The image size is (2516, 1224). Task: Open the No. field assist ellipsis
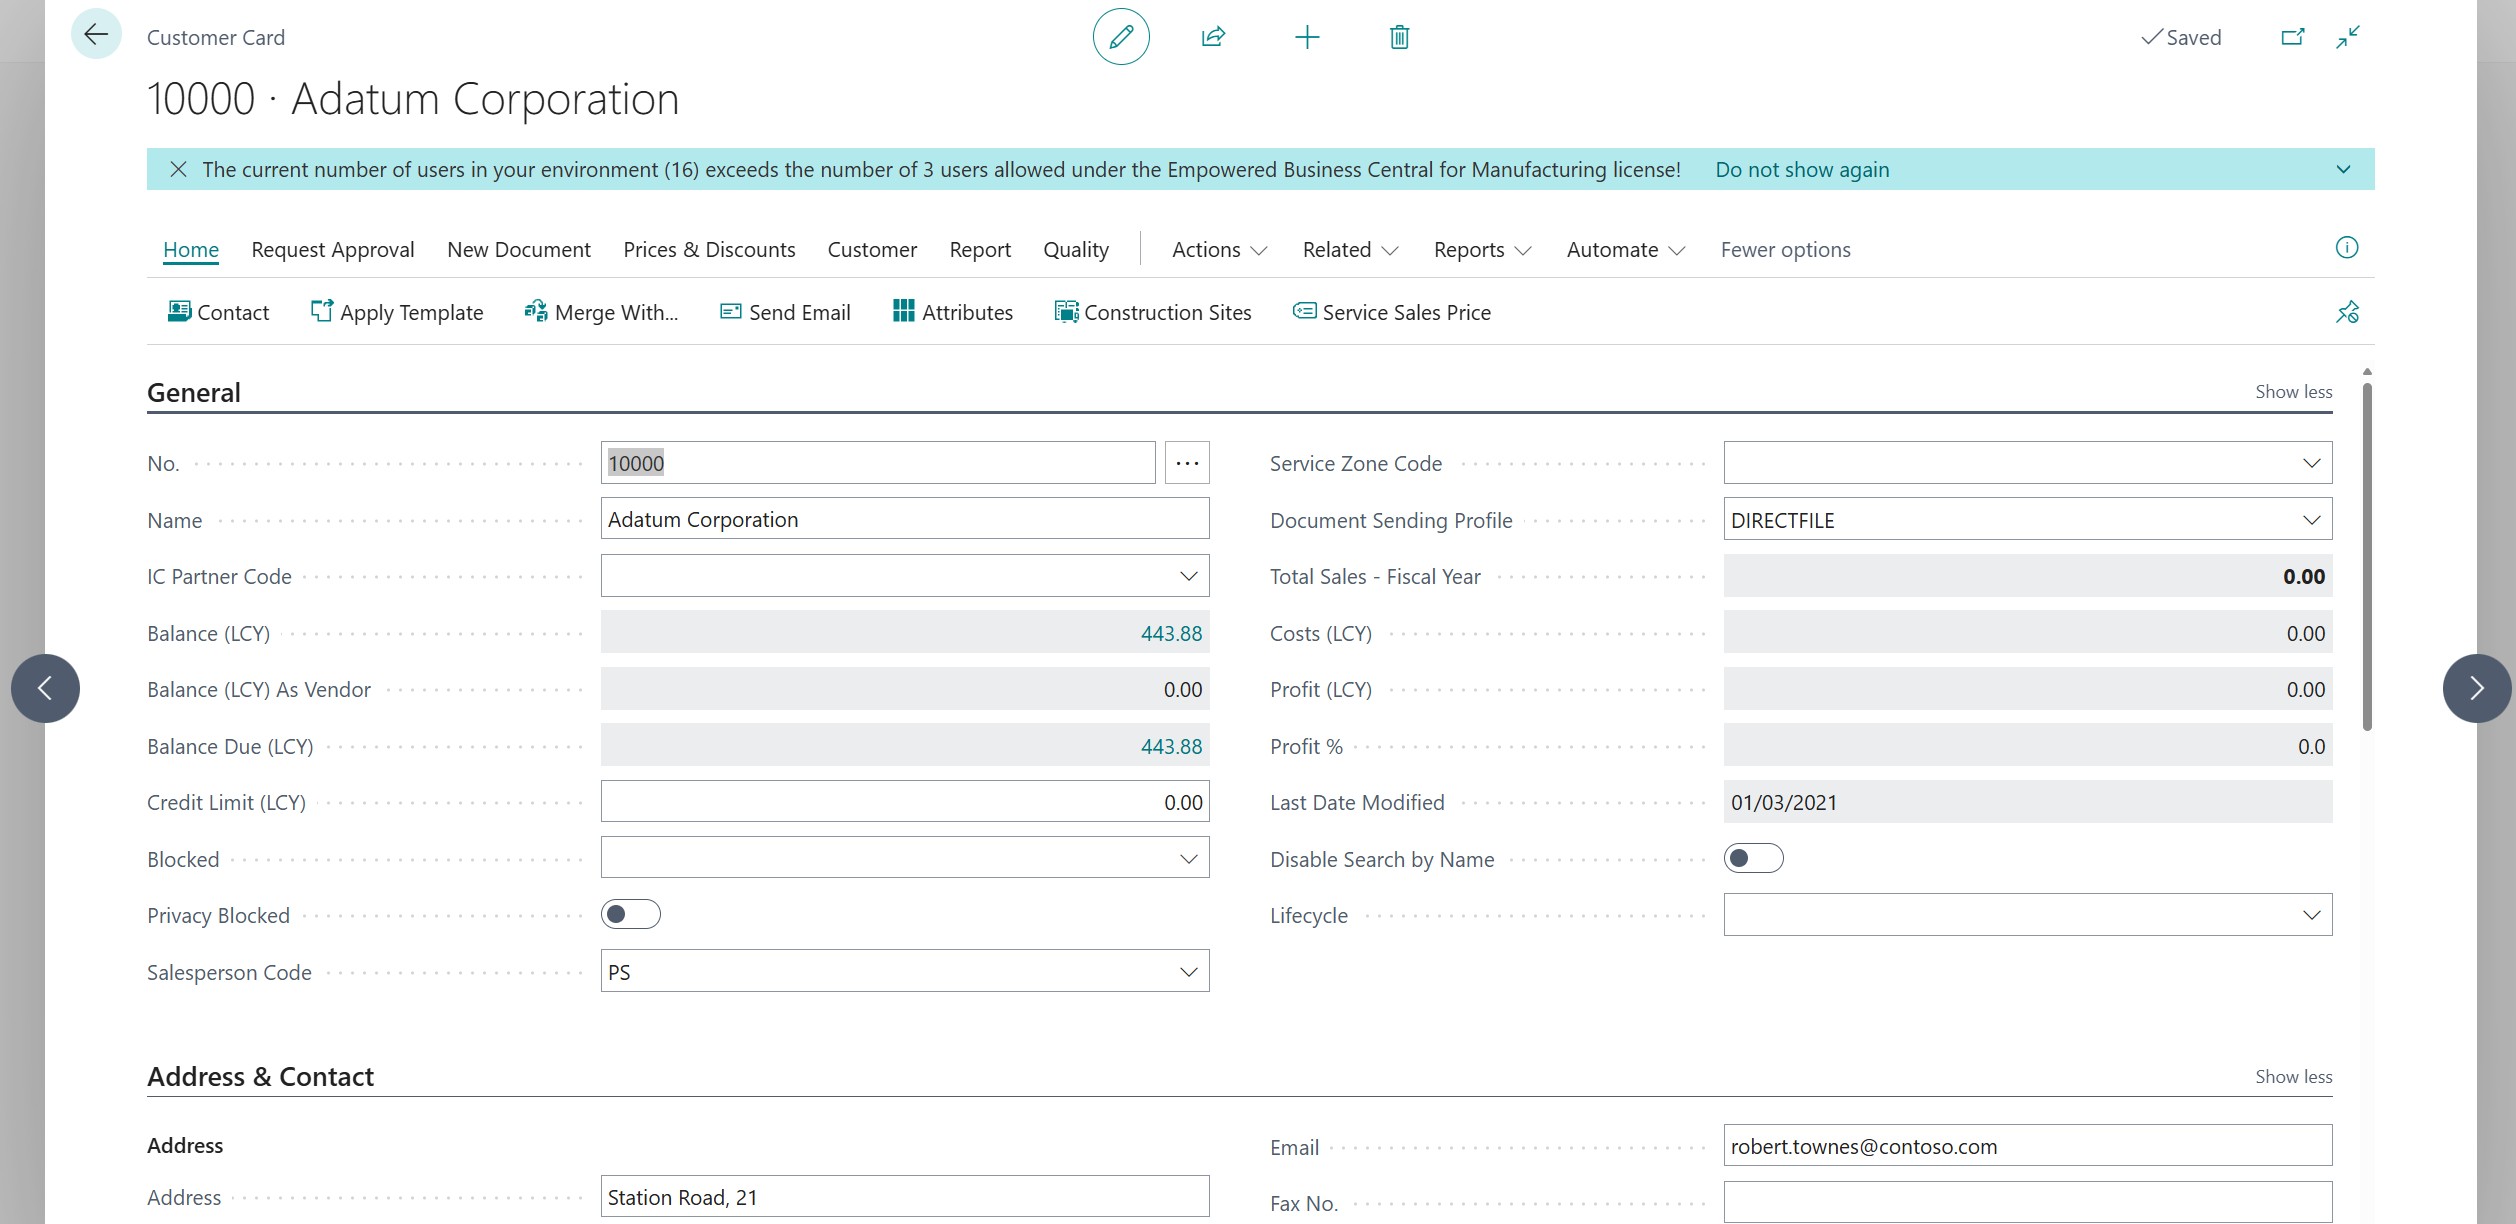click(x=1187, y=463)
